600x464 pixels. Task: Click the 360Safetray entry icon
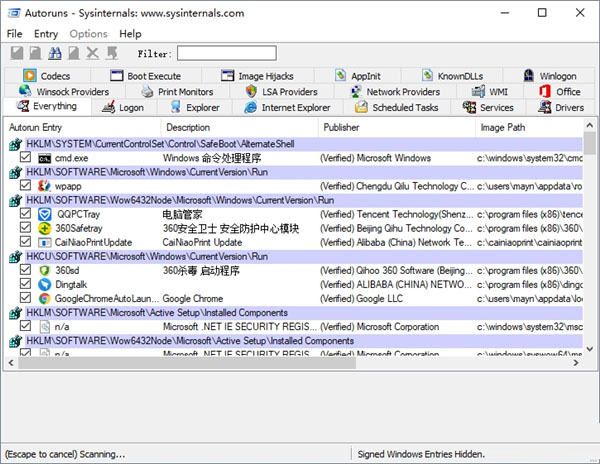(45, 228)
